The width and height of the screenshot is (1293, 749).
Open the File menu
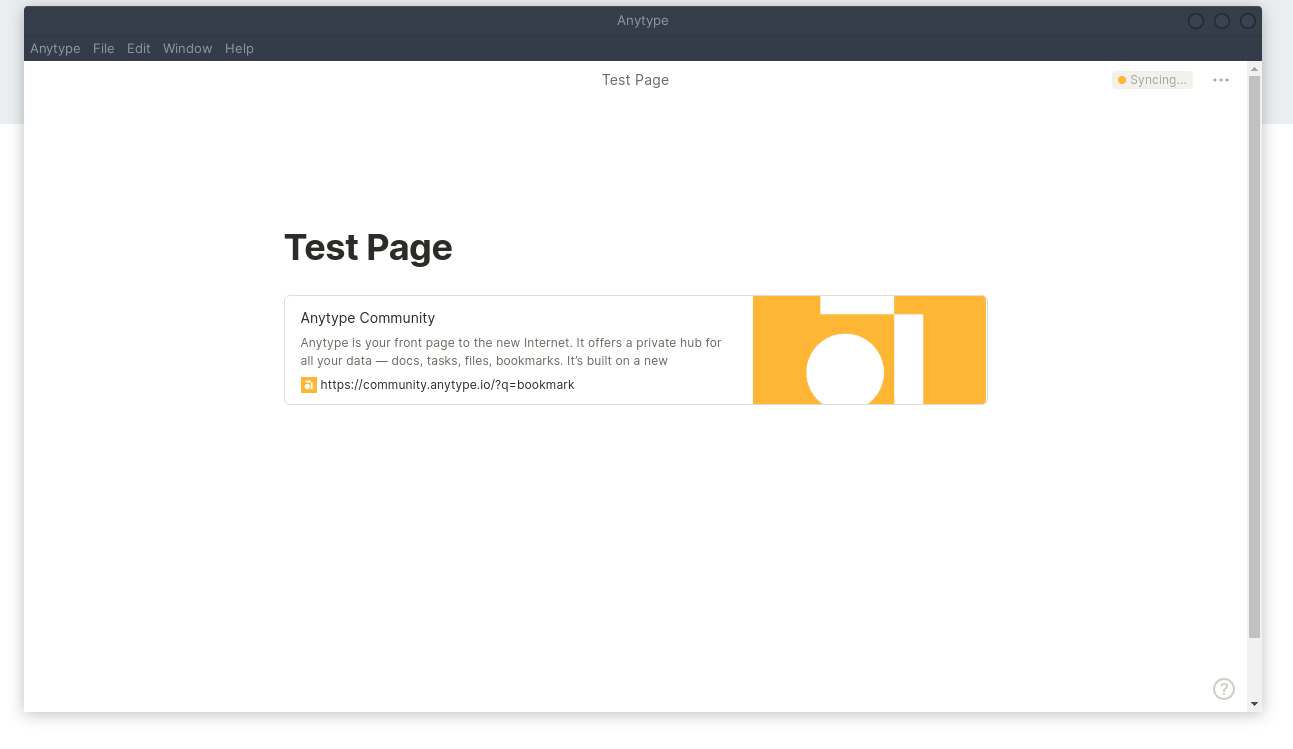[x=104, y=48]
